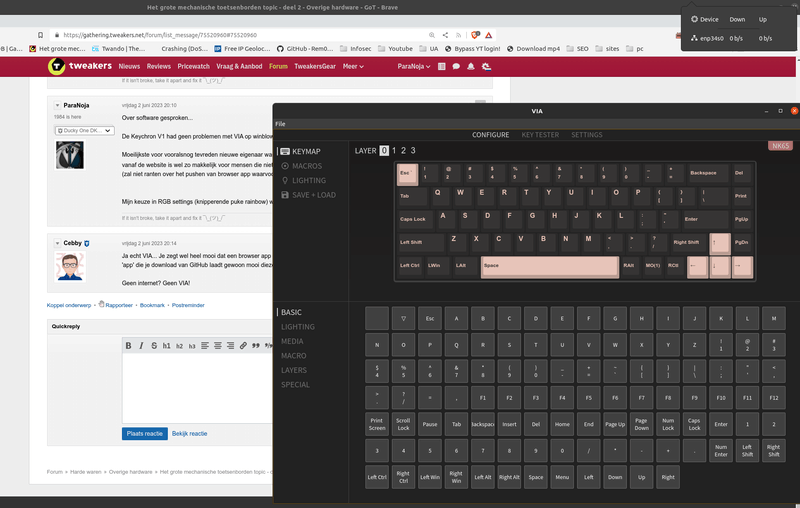Viewport: 800px width, 508px height.
Task: Toggle bold formatting in Quickreply editor
Action: 129,346
